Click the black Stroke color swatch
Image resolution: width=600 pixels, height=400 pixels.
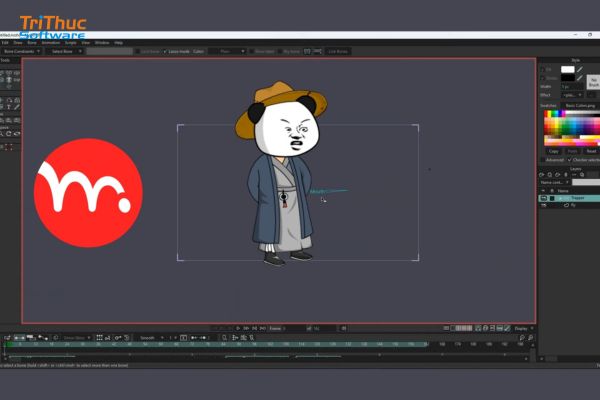tap(567, 78)
